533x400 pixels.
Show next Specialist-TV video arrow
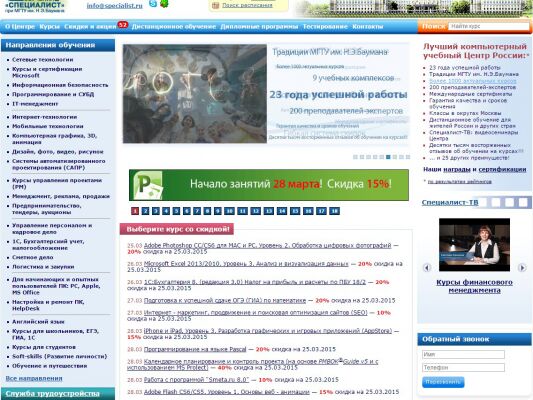(x=522, y=267)
